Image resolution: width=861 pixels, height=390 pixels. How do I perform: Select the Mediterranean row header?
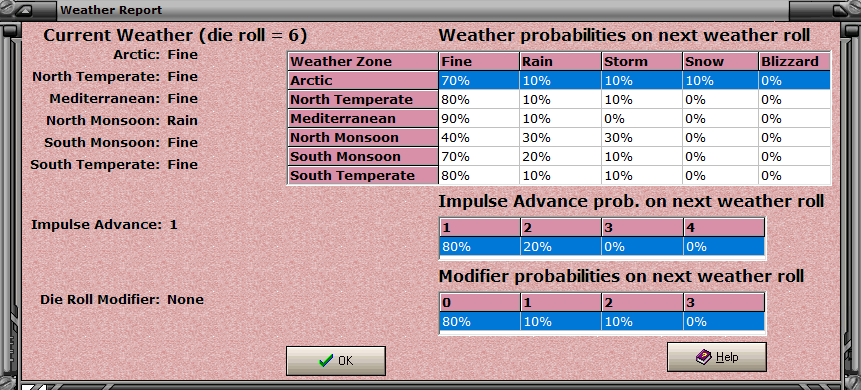(x=363, y=119)
